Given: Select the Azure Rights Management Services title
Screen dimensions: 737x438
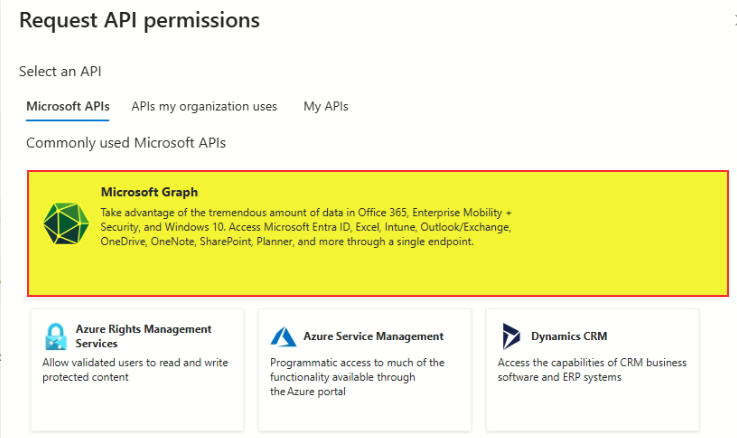Looking at the screenshot, I should coord(143,336).
